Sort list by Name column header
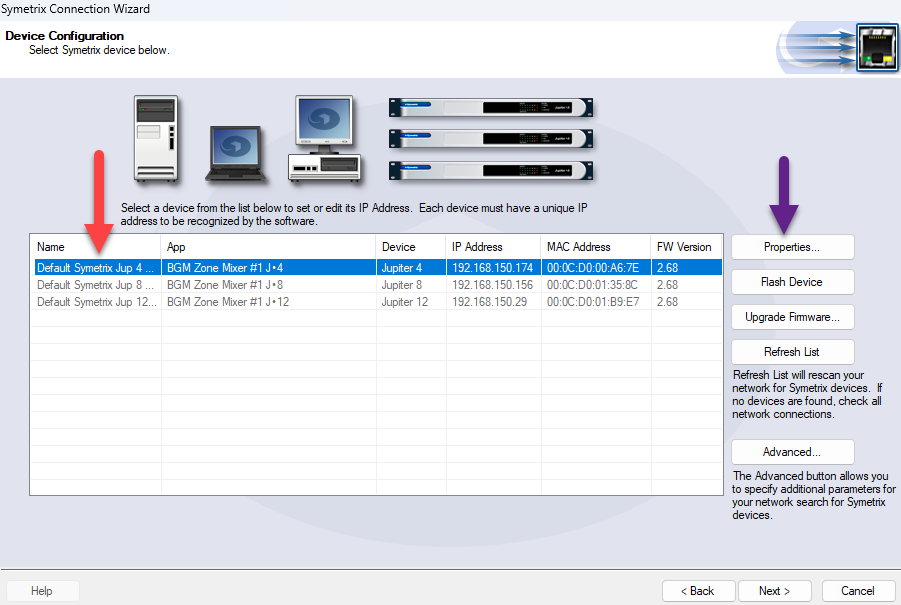The width and height of the screenshot is (901, 605). (95, 247)
